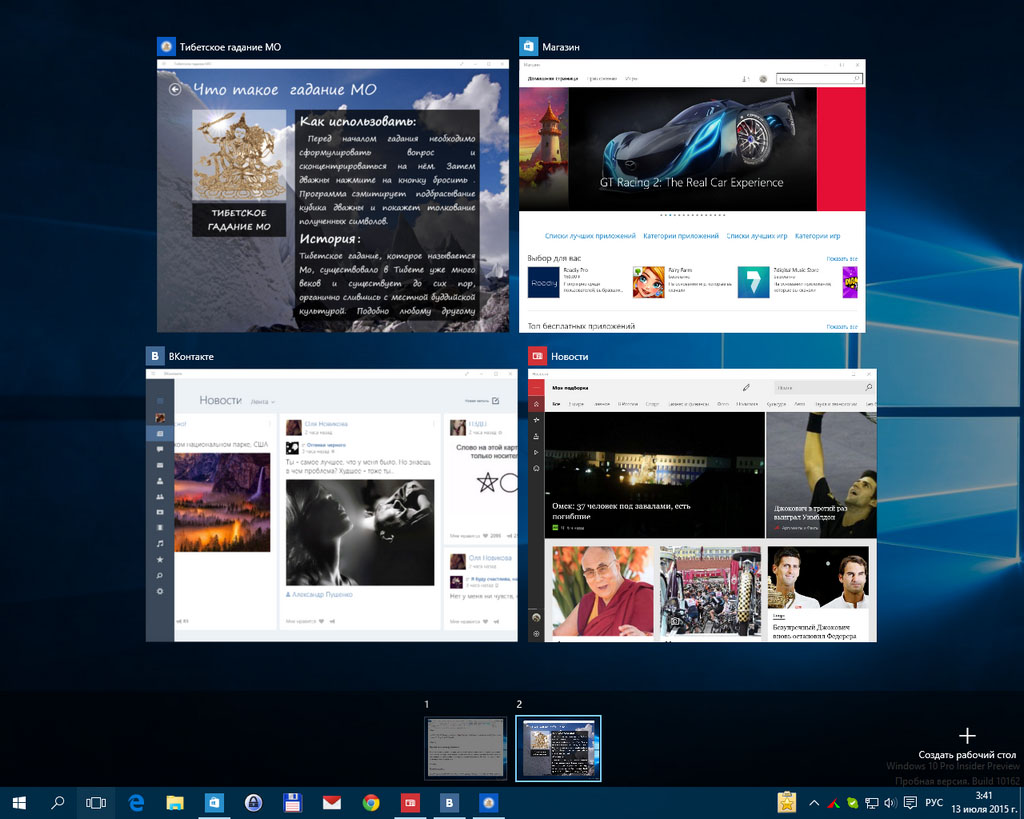The width and height of the screenshot is (1024, 819).
Task: Open the downloads arrow icon in Магазин
Action: tap(745, 79)
